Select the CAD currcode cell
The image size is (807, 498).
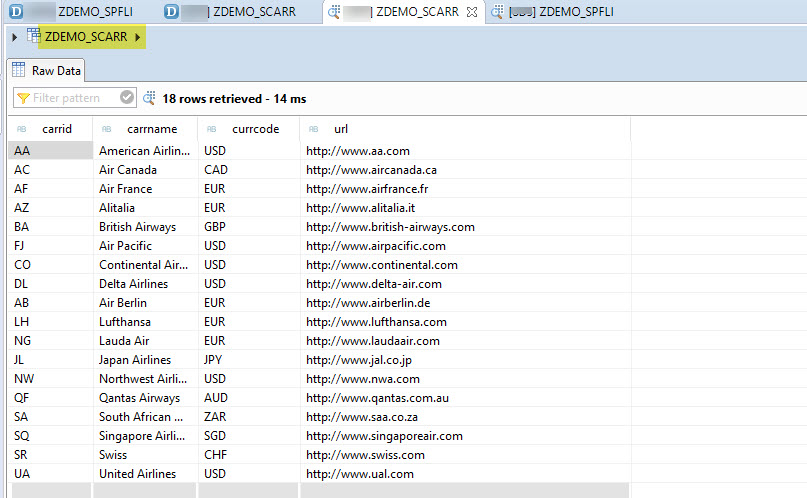(x=249, y=170)
